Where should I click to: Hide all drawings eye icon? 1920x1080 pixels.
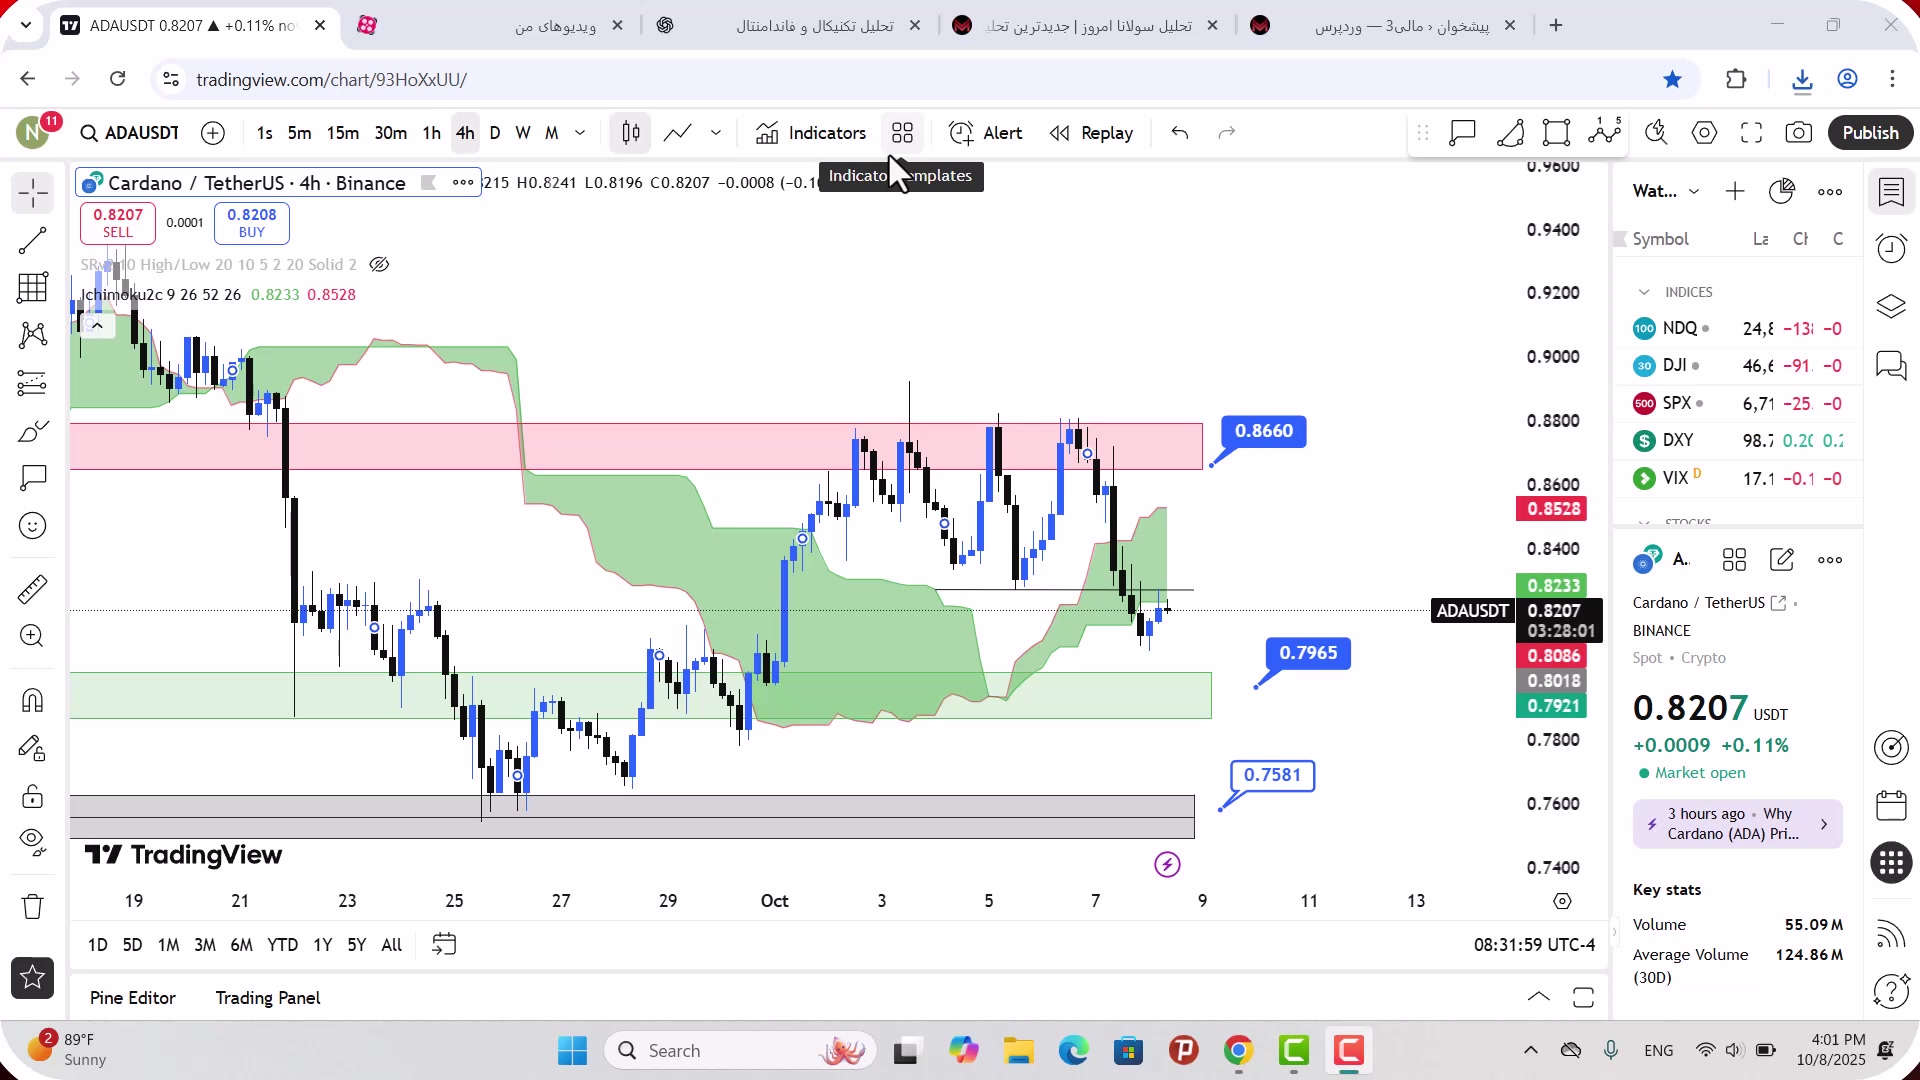point(33,843)
